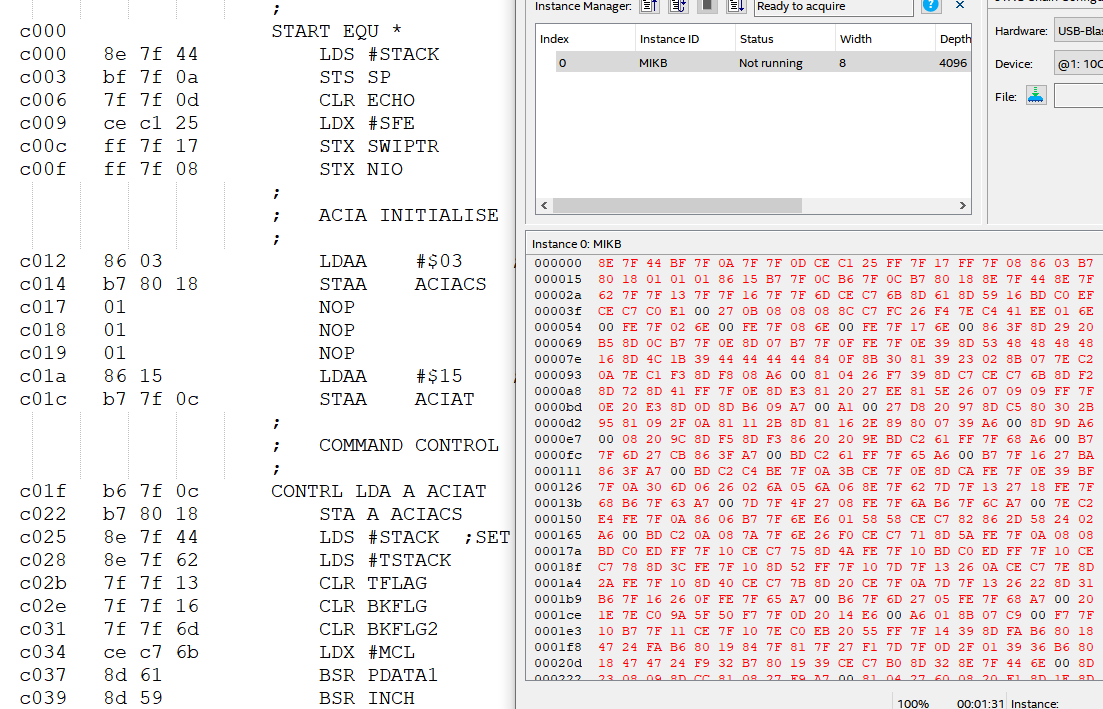Click the Write Data to memory icon

pyautogui.click(x=736, y=6)
